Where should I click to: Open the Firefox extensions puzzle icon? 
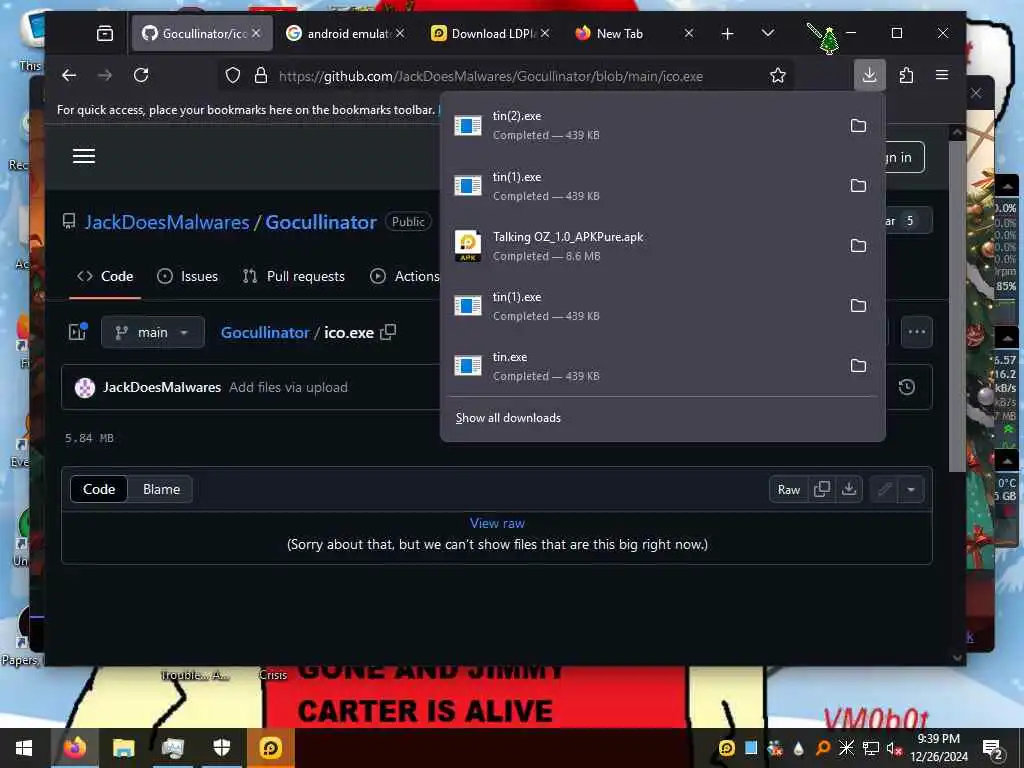pyautogui.click(x=906, y=76)
